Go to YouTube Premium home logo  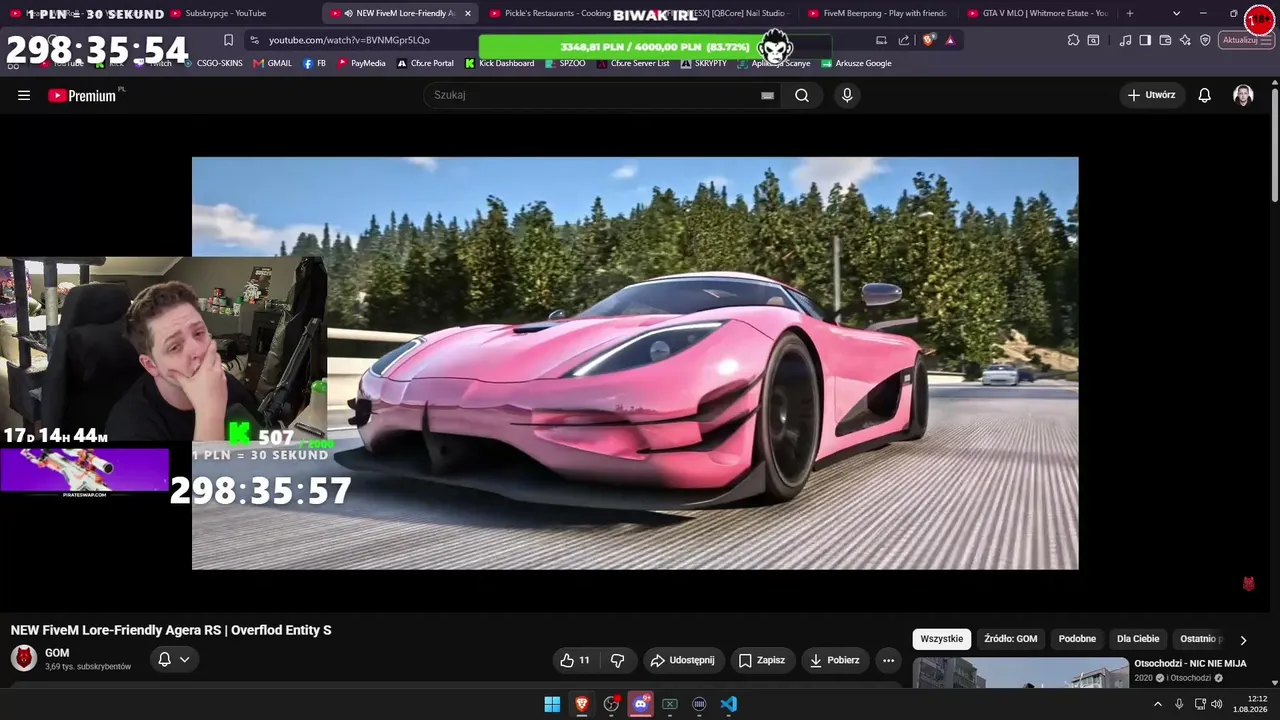point(82,96)
